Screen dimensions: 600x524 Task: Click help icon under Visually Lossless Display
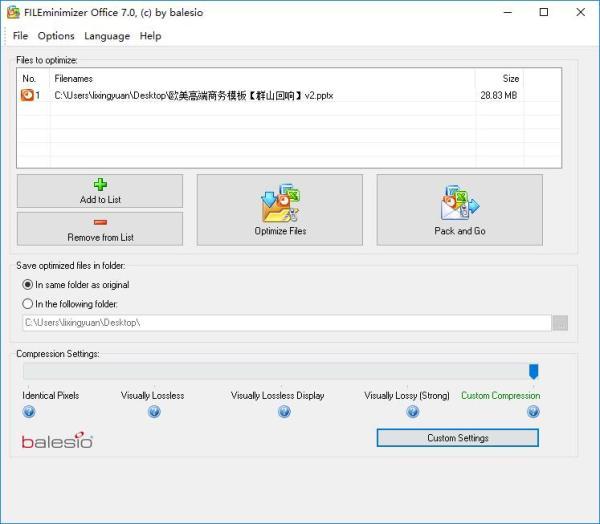click(284, 412)
